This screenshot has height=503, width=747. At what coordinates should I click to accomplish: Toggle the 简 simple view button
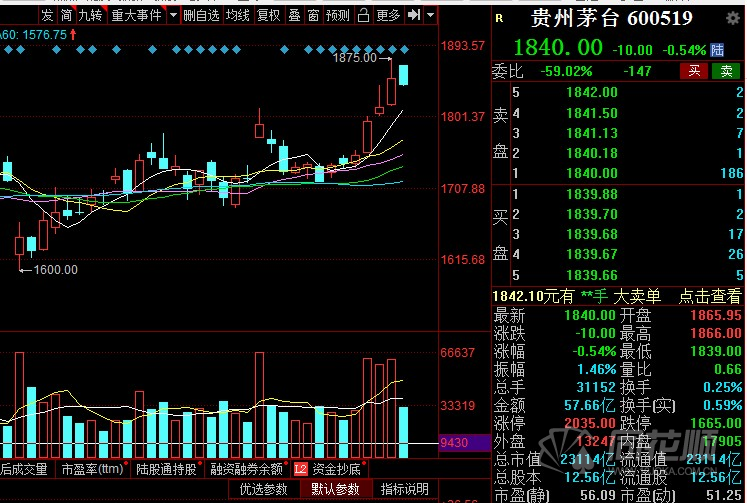point(66,16)
